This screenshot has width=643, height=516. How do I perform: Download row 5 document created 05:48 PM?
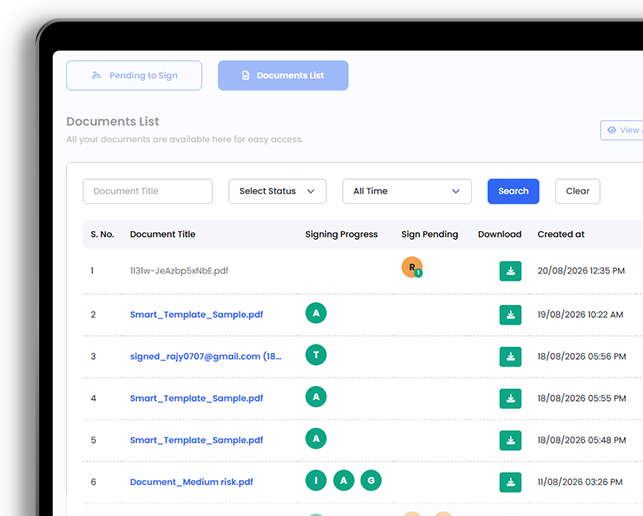510,441
